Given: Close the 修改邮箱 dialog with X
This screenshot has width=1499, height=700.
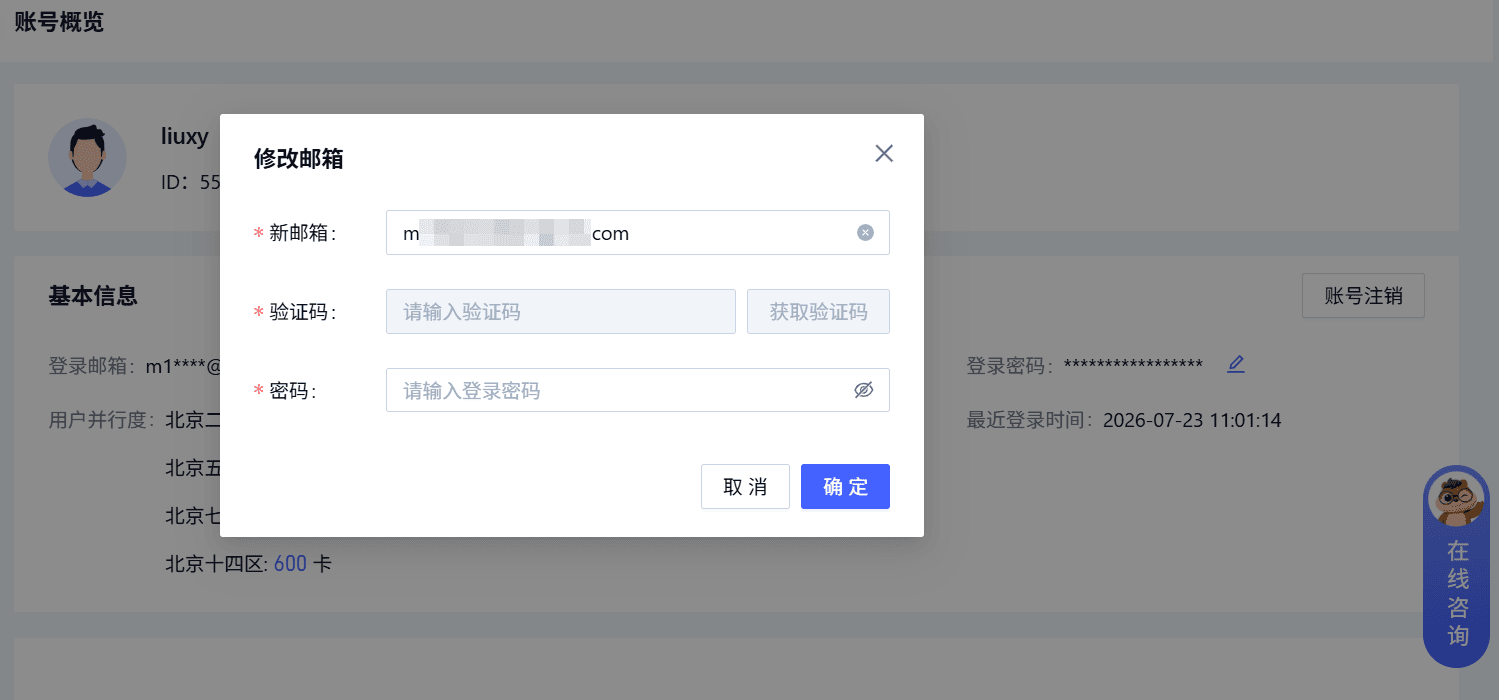Looking at the screenshot, I should click(884, 153).
